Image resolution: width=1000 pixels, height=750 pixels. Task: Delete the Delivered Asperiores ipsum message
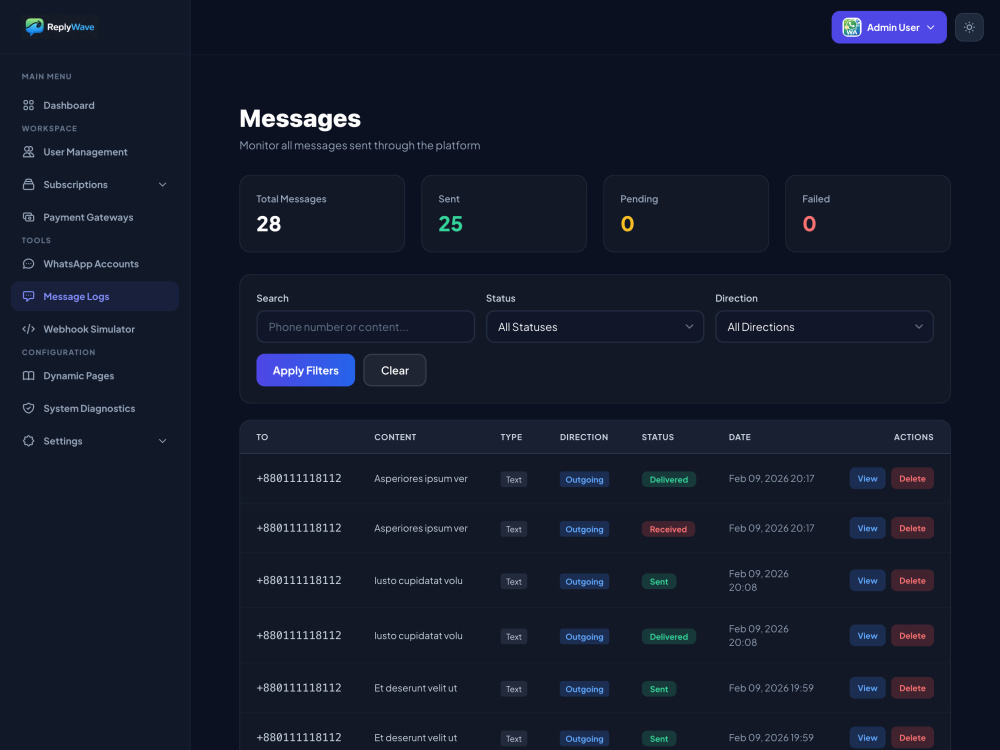912,478
